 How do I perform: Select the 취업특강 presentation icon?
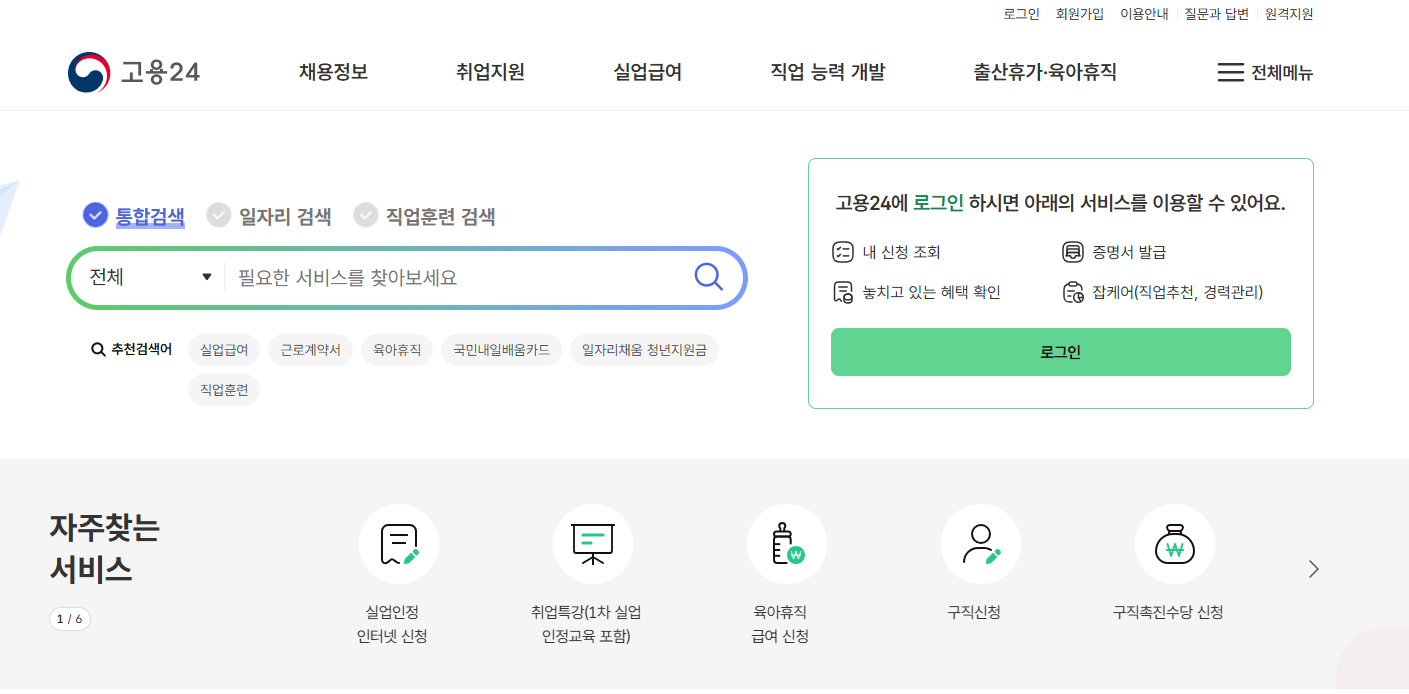pyautogui.click(x=592, y=544)
